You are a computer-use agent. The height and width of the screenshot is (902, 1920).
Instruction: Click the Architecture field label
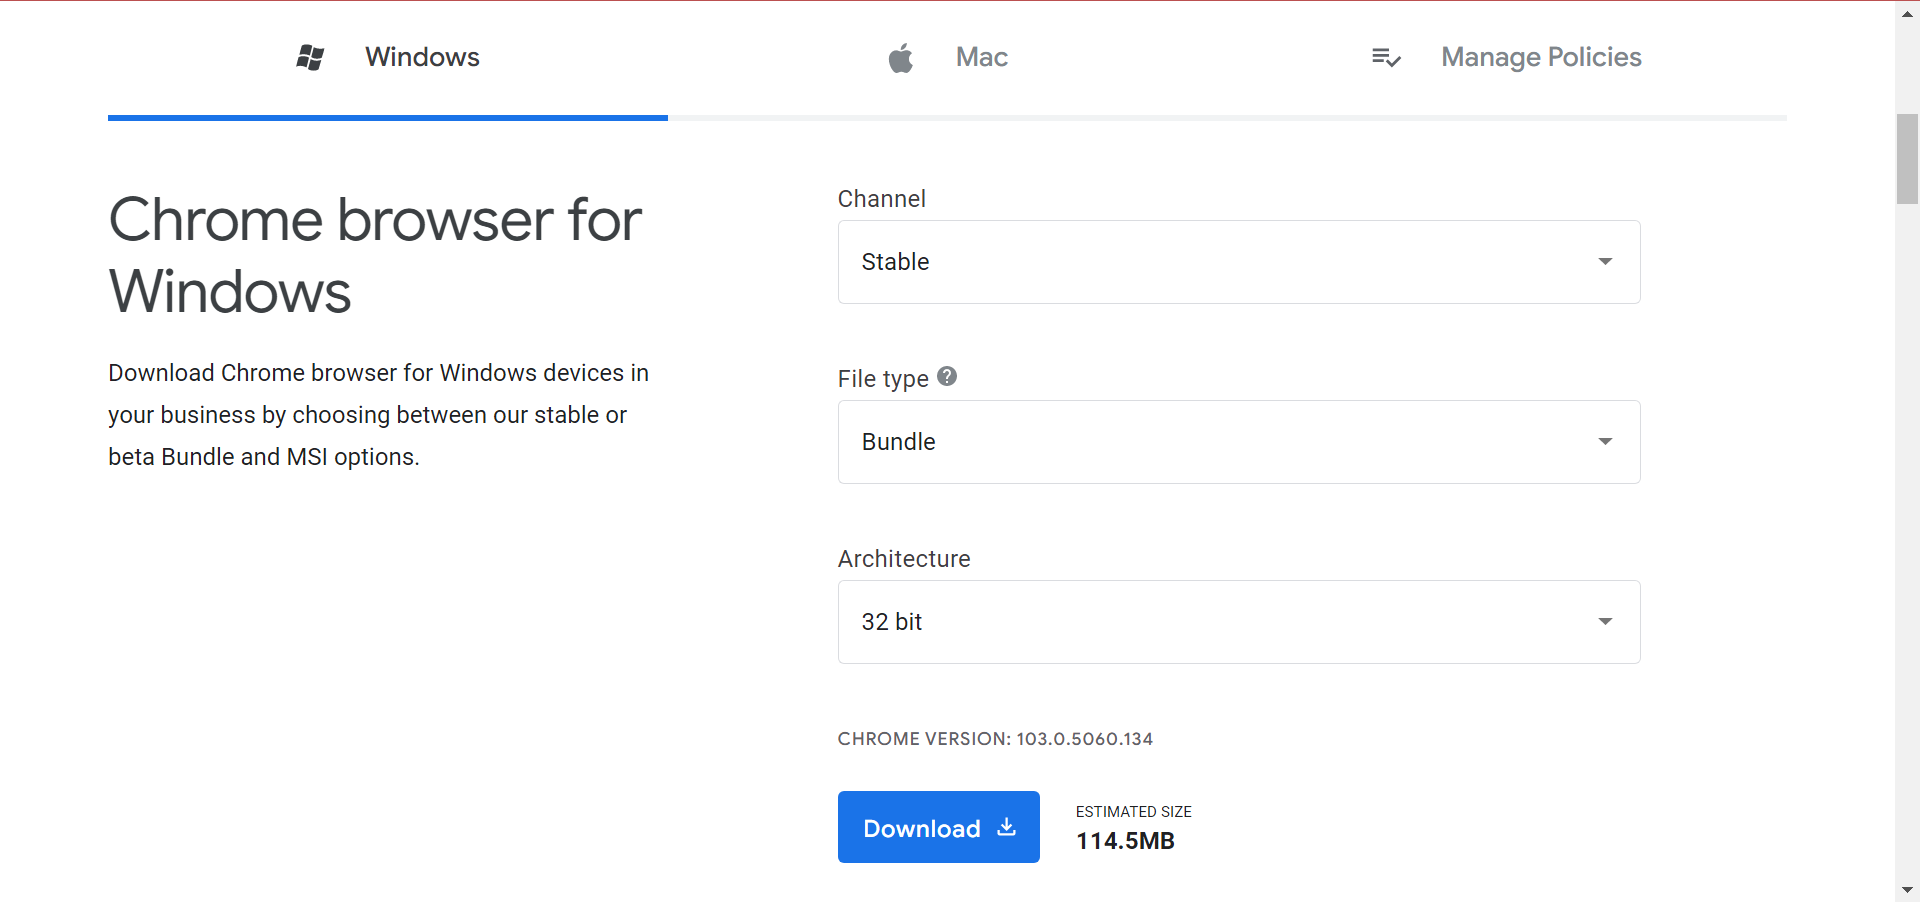coord(904,559)
